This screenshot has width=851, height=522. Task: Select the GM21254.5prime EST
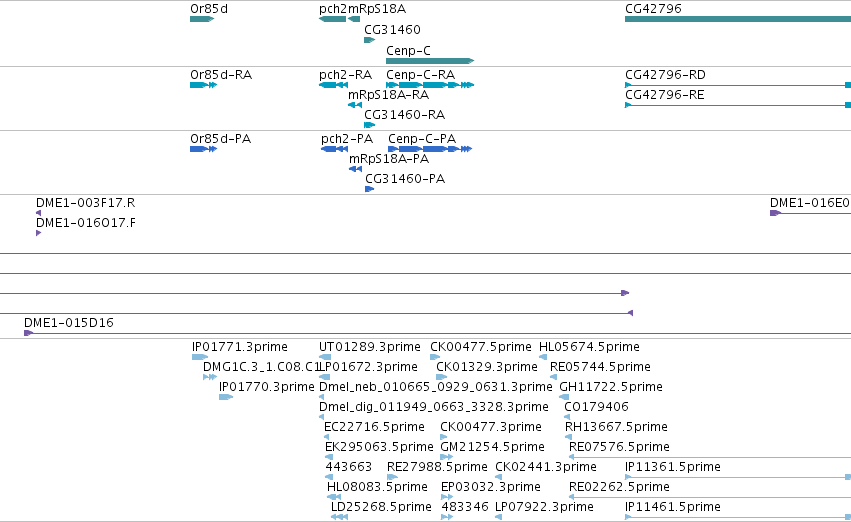(x=447, y=457)
